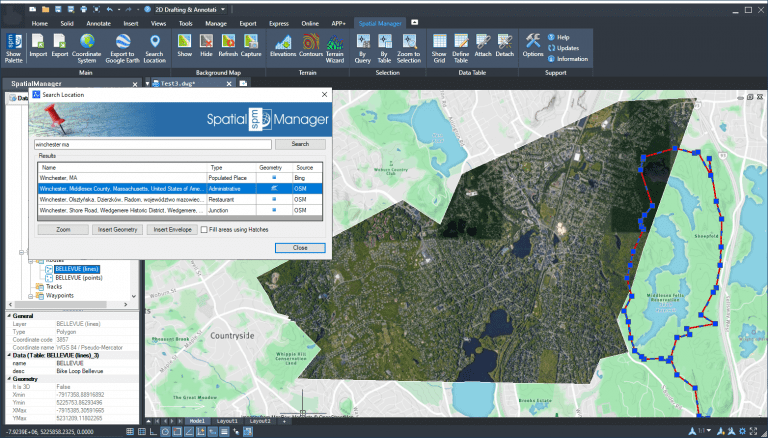768x438 pixels.
Task: Select the Tracks tree item
Action: point(54,287)
